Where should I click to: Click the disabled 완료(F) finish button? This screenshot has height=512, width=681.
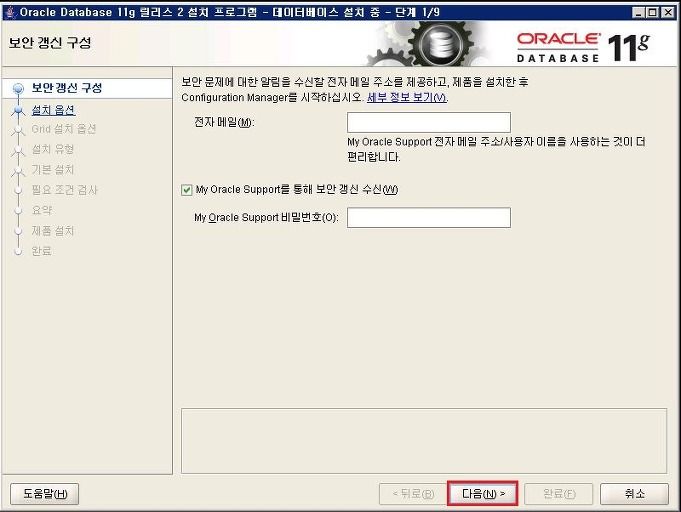(559, 494)
